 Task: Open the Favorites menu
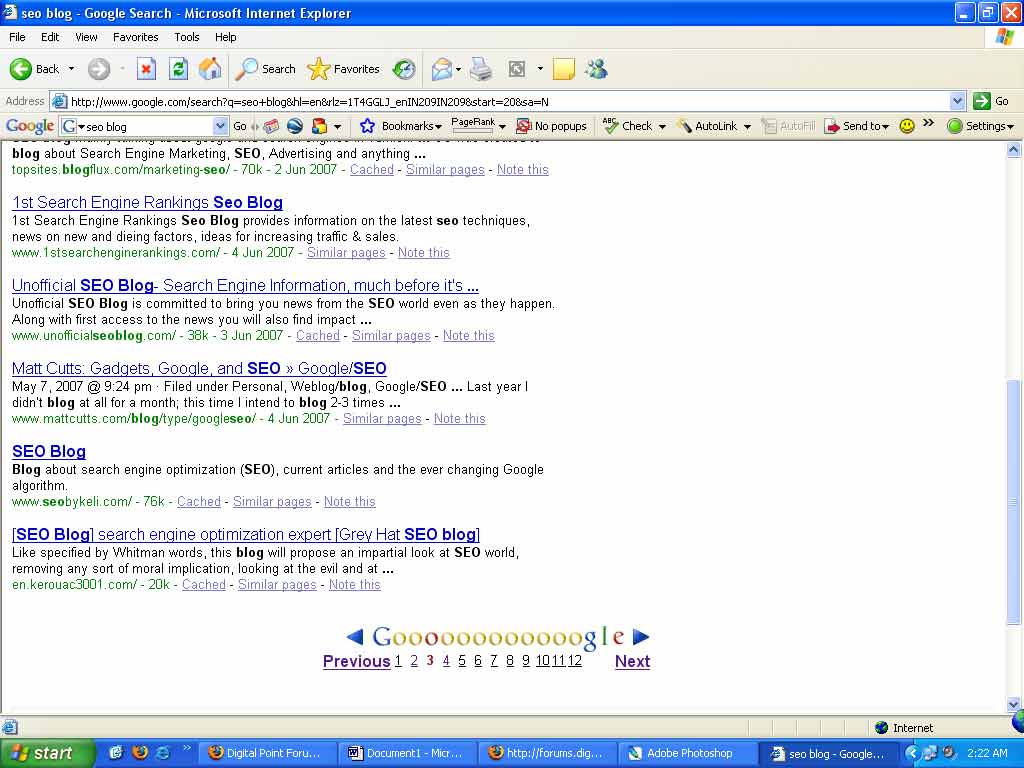pos(135,37)
